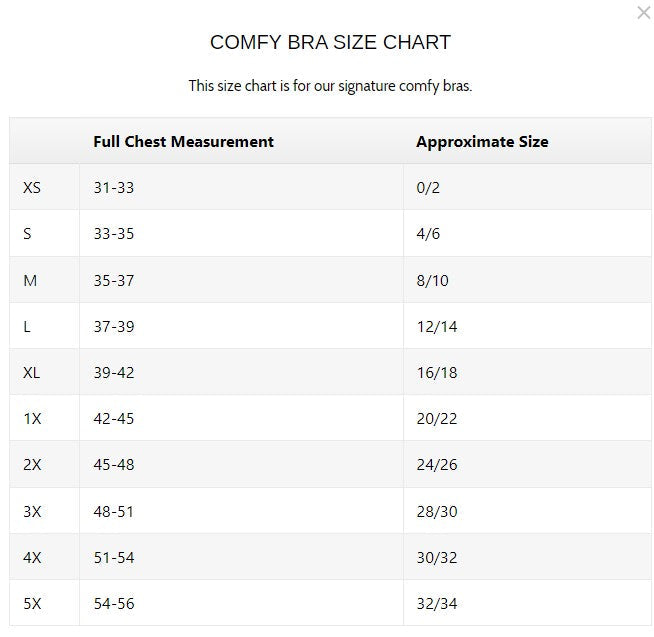This screenshot has height=637, width=654.
Task: Click the 28/30 approximate size cell
Action: 436,512
